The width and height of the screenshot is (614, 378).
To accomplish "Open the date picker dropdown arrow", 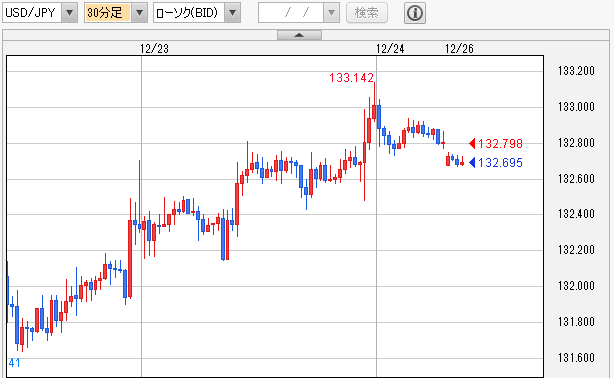I will 331,13.
